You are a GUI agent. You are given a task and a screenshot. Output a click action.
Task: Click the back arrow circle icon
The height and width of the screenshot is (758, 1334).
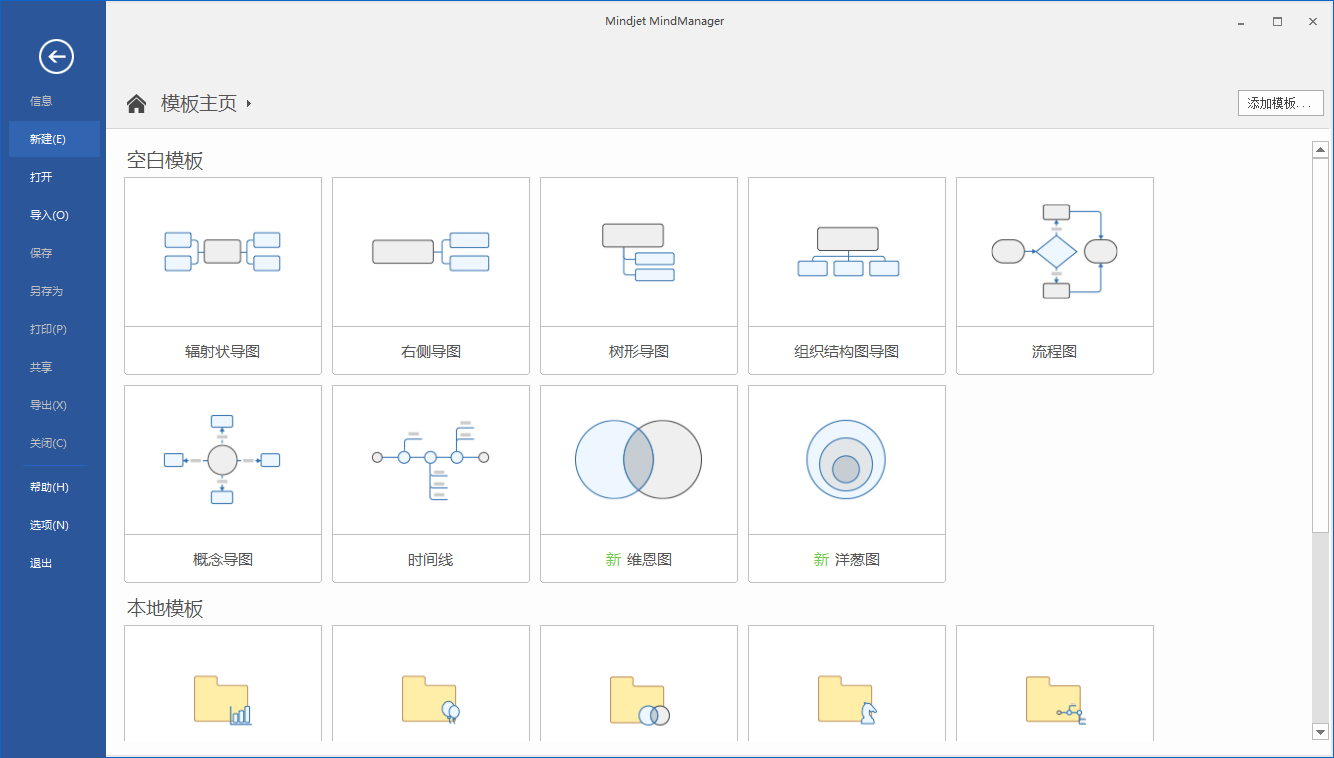(x=56, y=56)
